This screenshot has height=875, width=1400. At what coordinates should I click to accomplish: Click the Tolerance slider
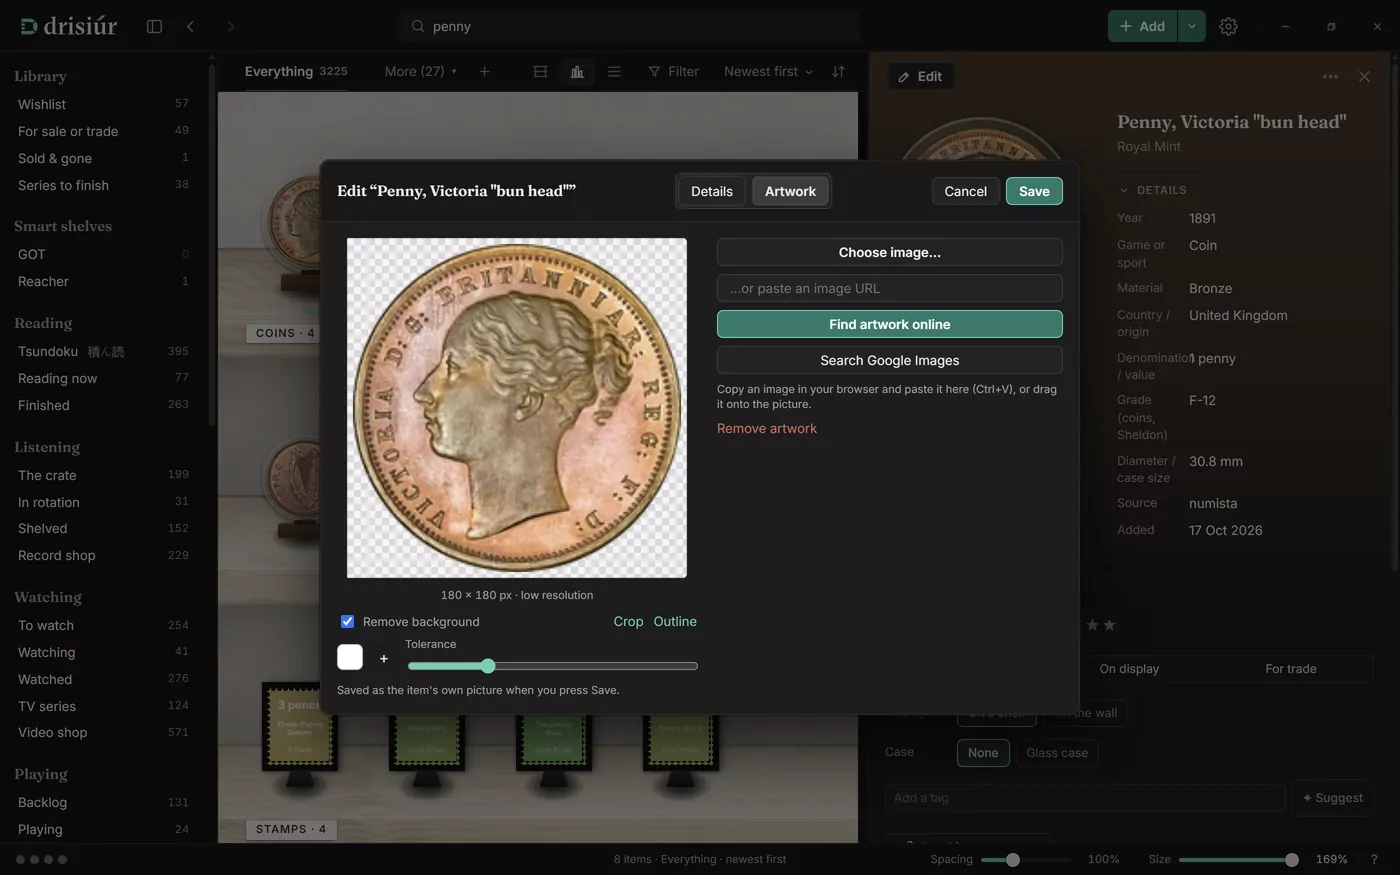[x=552, y=666]
